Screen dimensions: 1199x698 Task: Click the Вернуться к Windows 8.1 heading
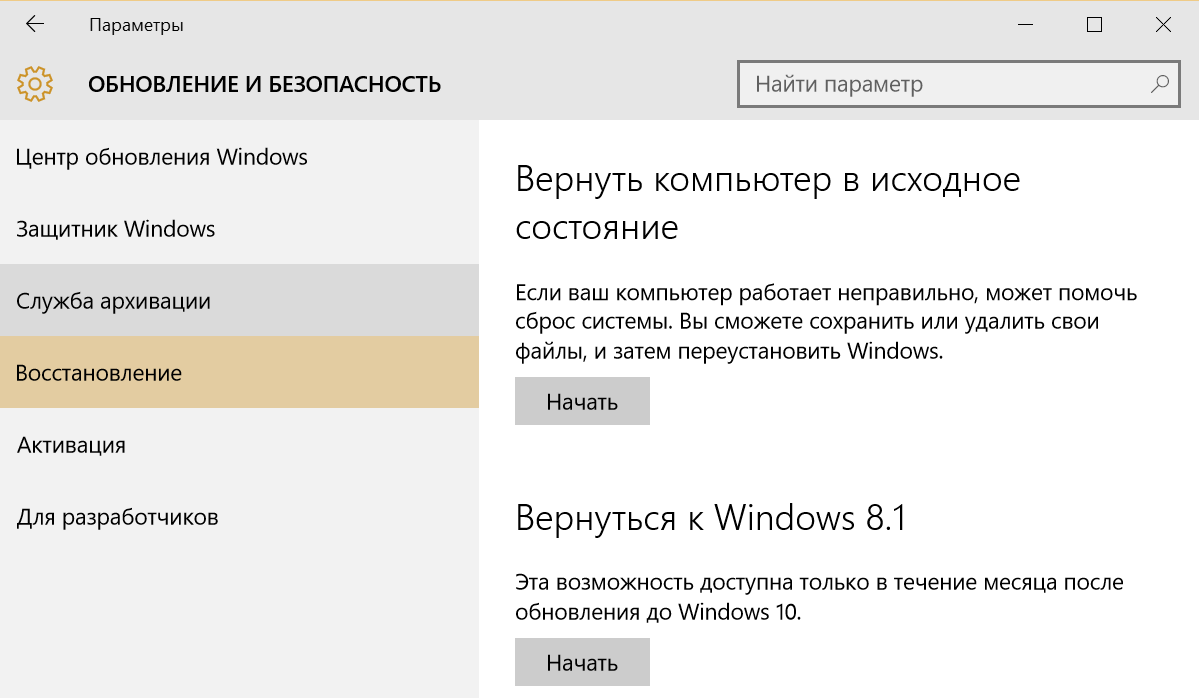pos(710,518)
